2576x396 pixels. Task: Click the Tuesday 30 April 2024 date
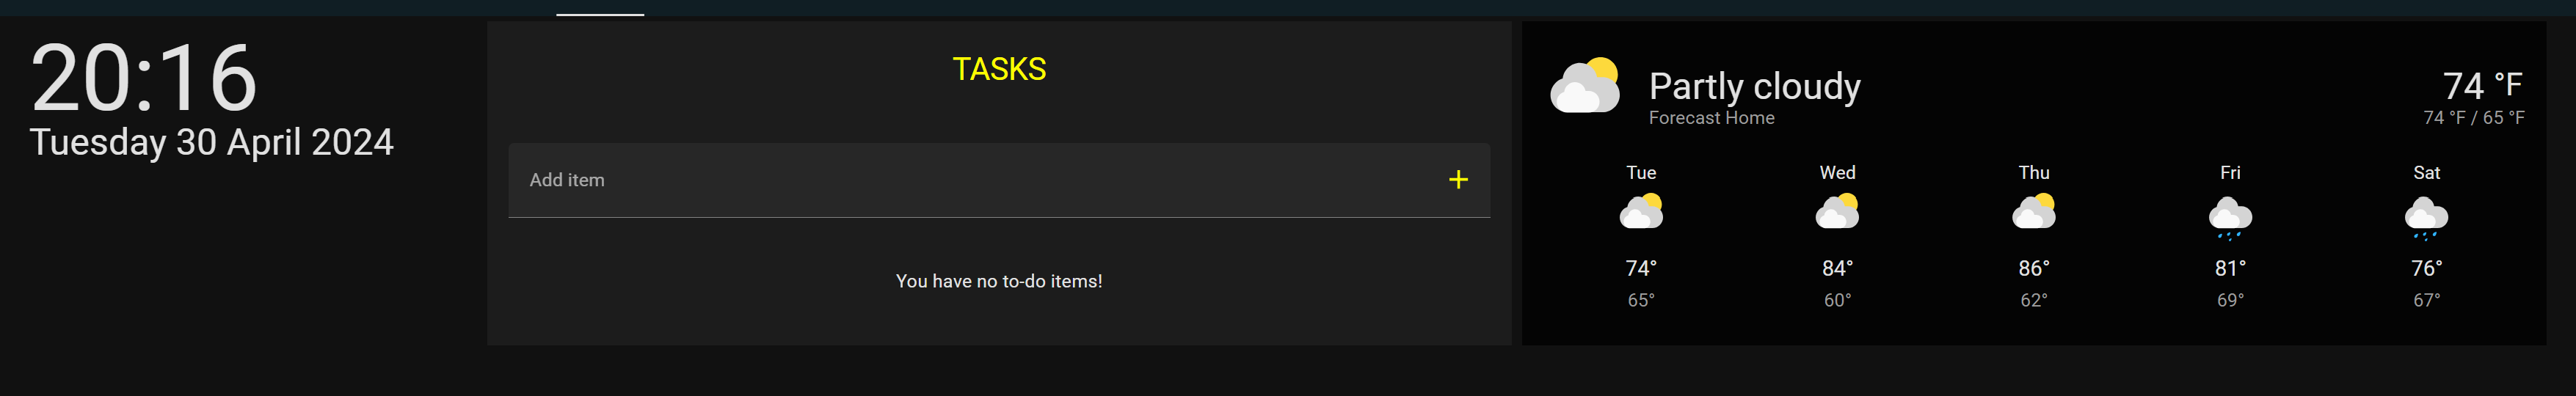(211, 142)
